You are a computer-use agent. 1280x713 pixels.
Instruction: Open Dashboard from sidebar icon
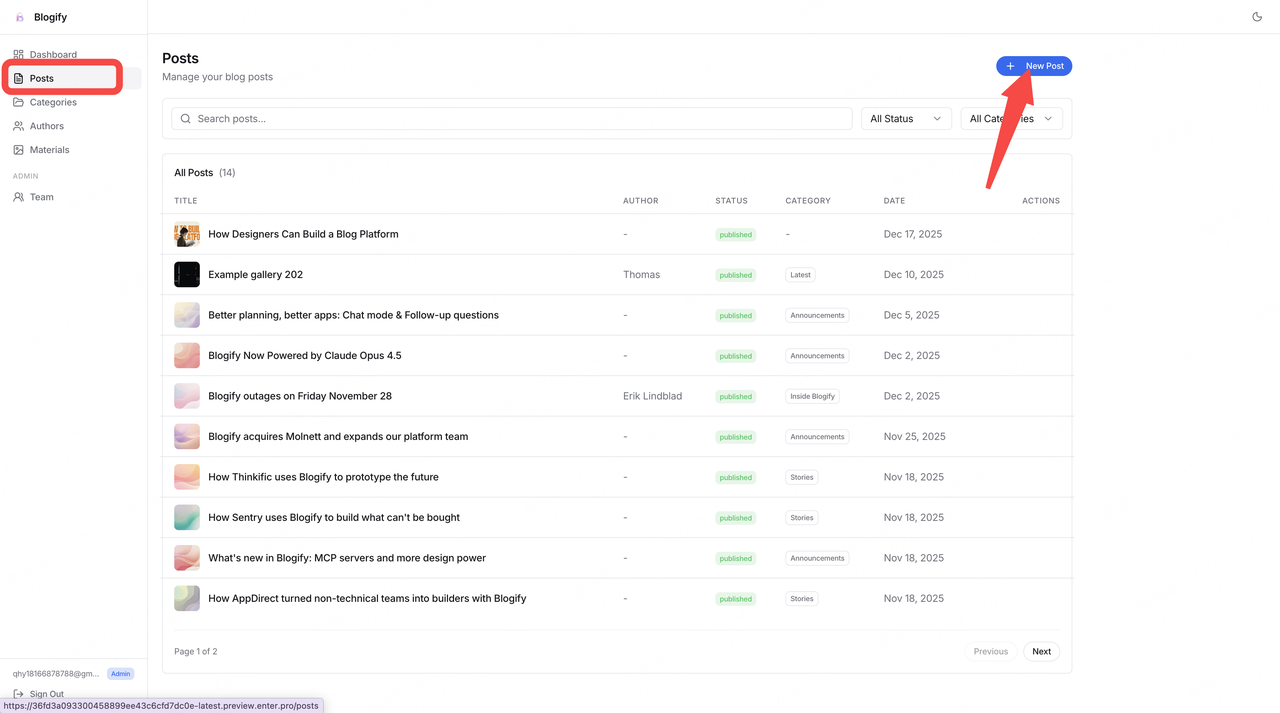click(18, 55)
